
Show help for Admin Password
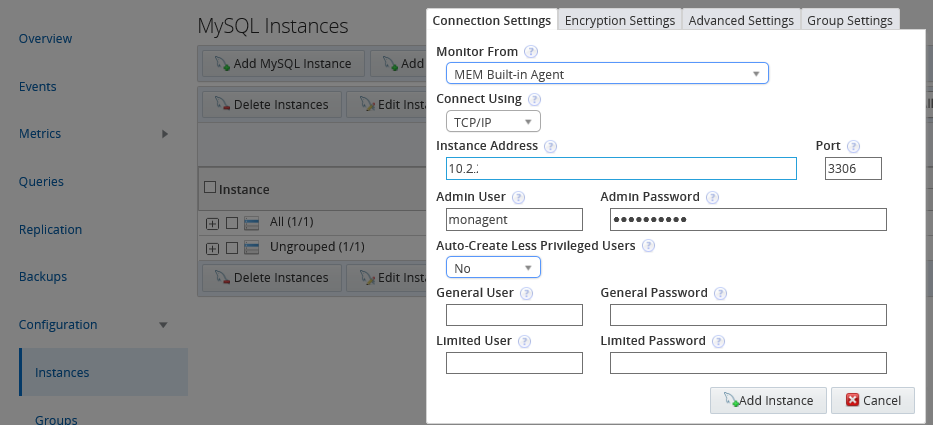tap(712, 198)
